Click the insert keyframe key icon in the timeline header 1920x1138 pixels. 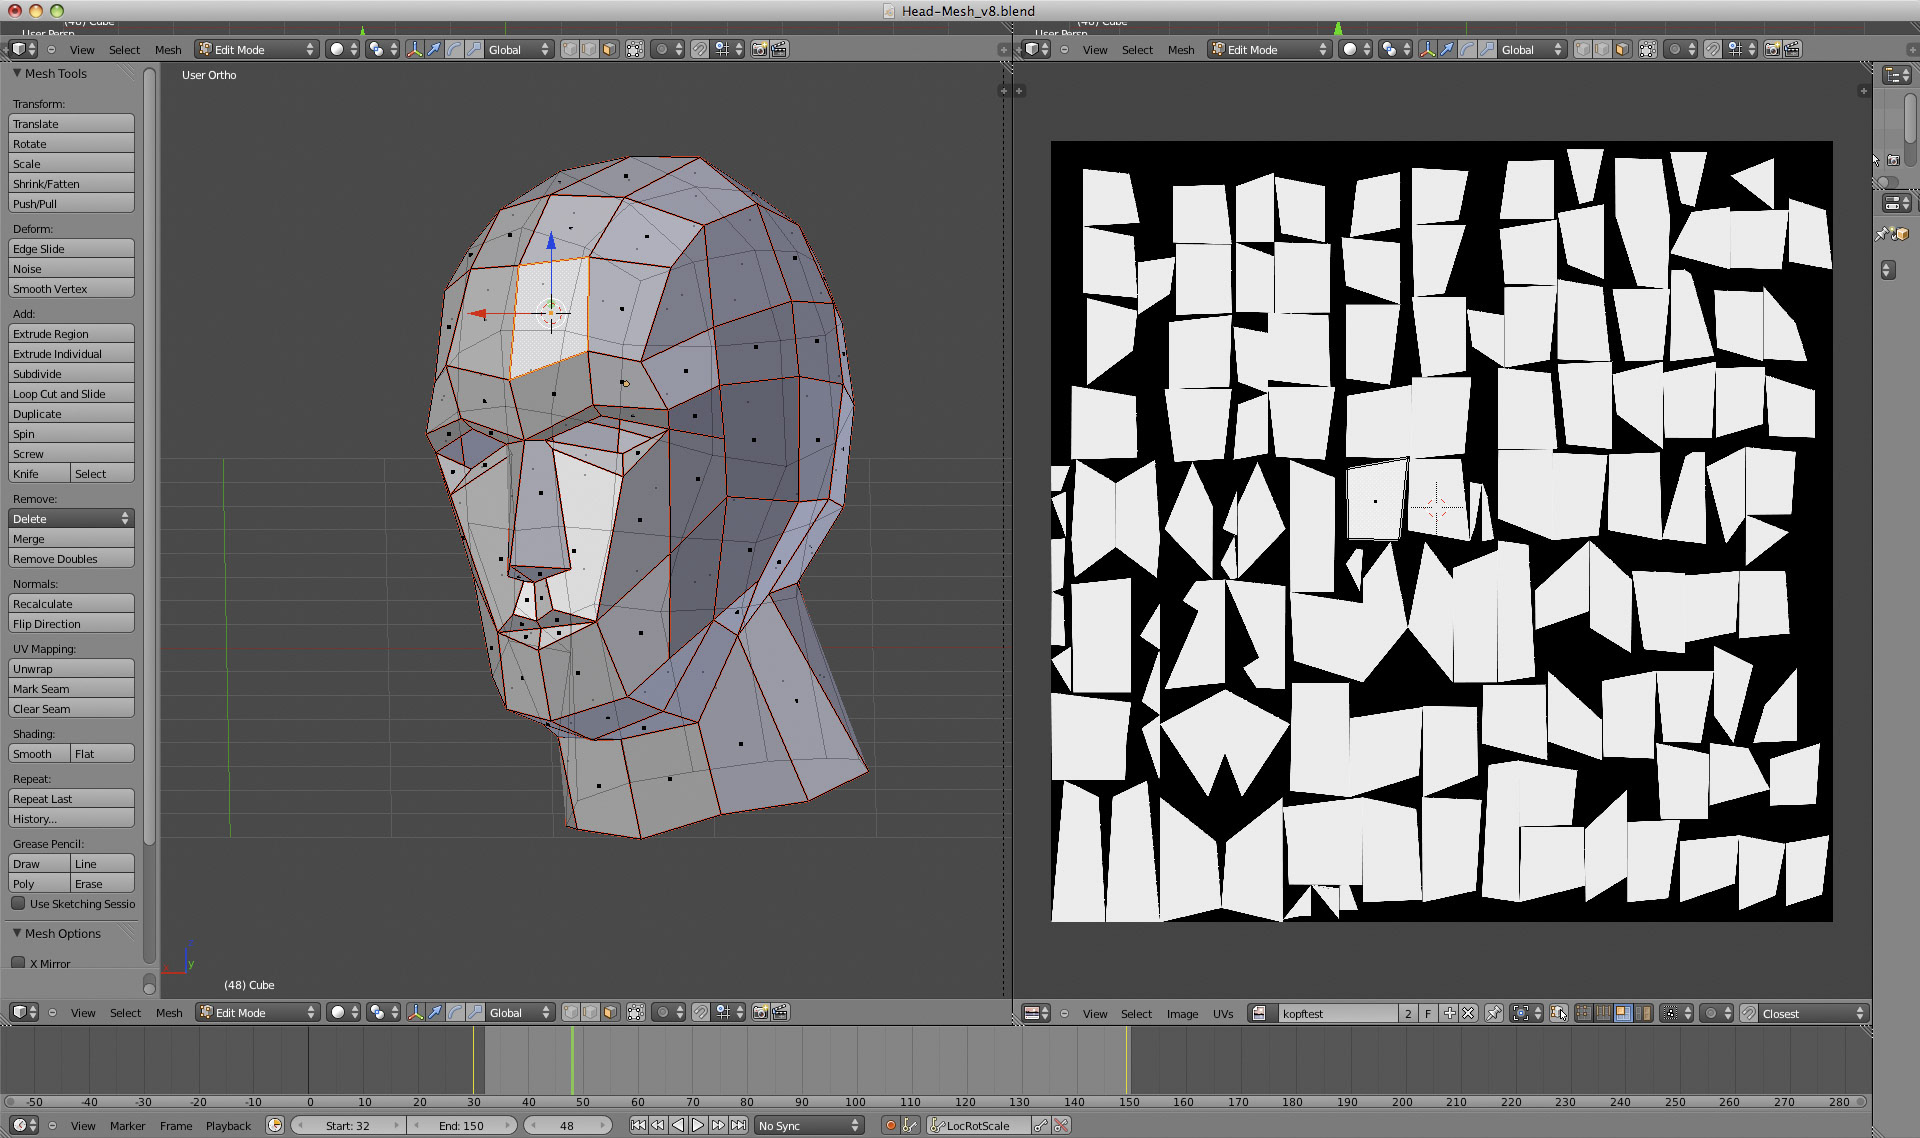[1042, 1125]
